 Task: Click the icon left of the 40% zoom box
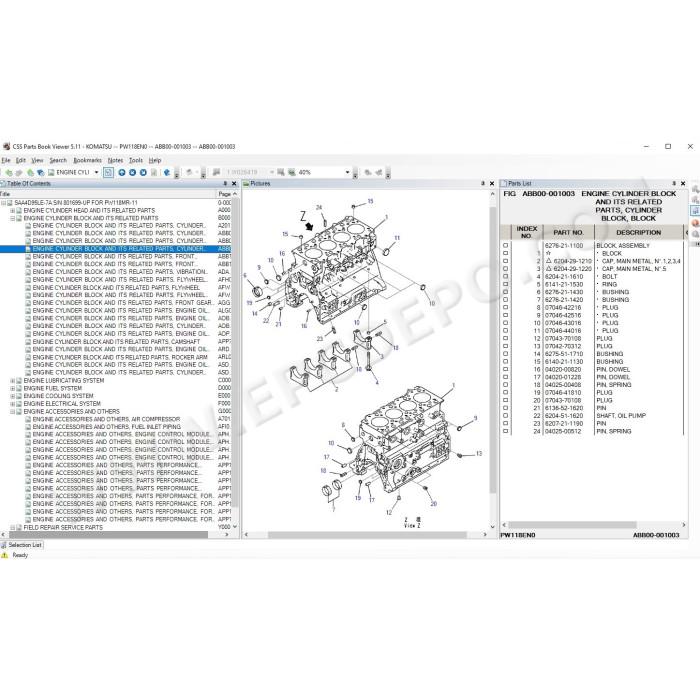pos(292,172)
